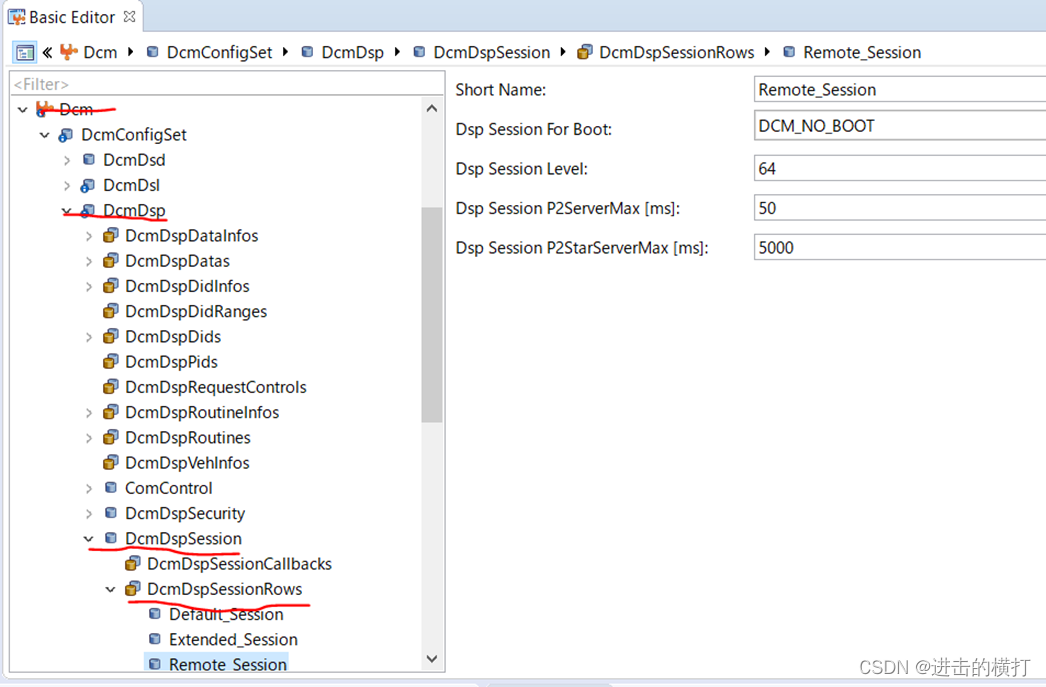Open dropdown arrow after Dcm breadcrumb
The height and width of the screenshot is (687, 1046).
130,51
